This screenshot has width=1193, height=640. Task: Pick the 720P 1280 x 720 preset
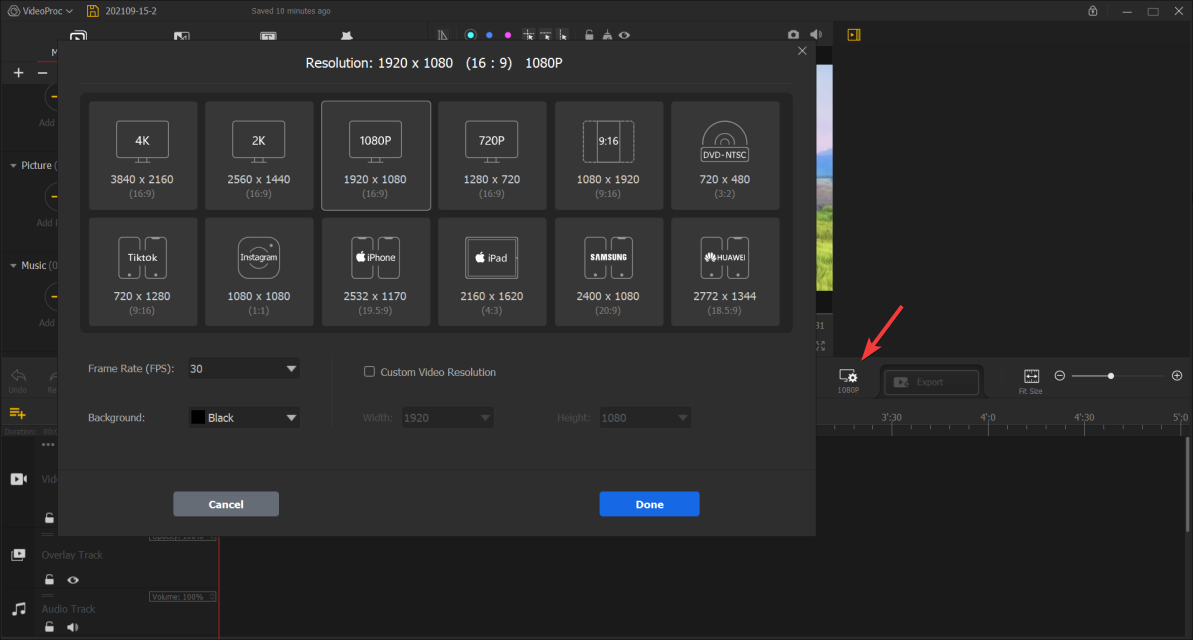(x=492, y=155)
